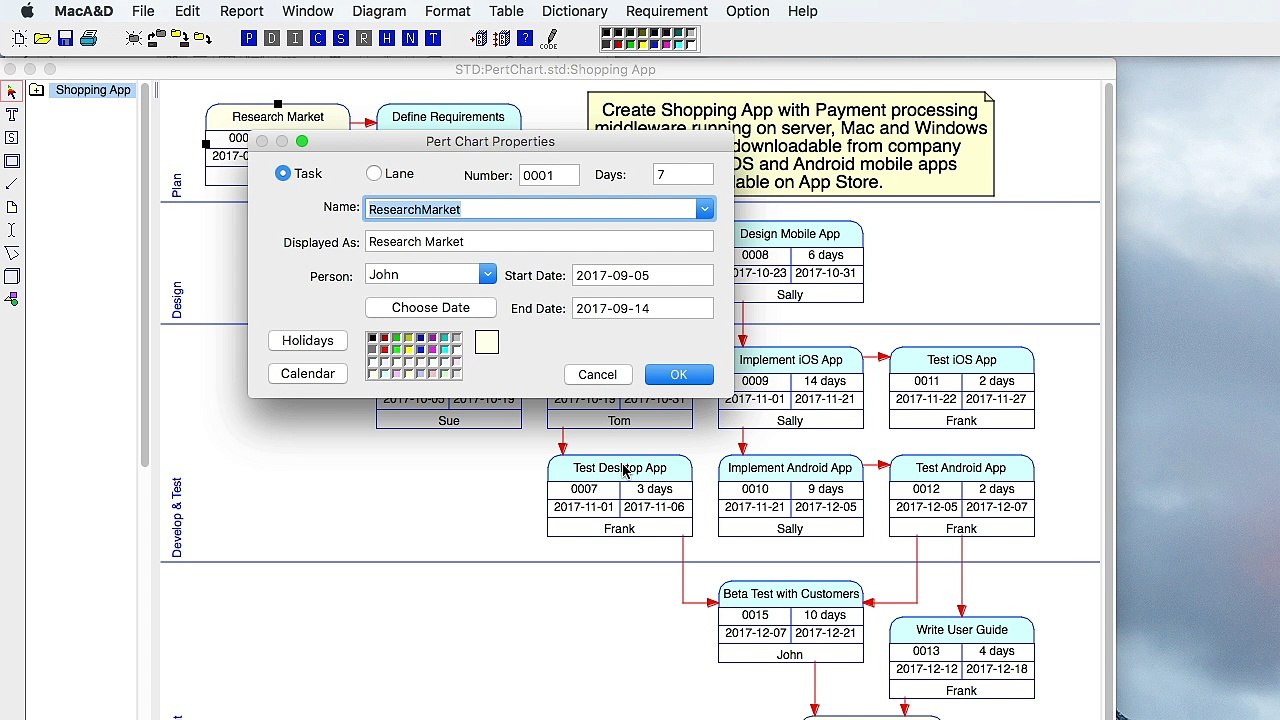Click the Open folder toolbar icon
The height and width of the screenshot is (720, 1280).
[x=42, y=38]
